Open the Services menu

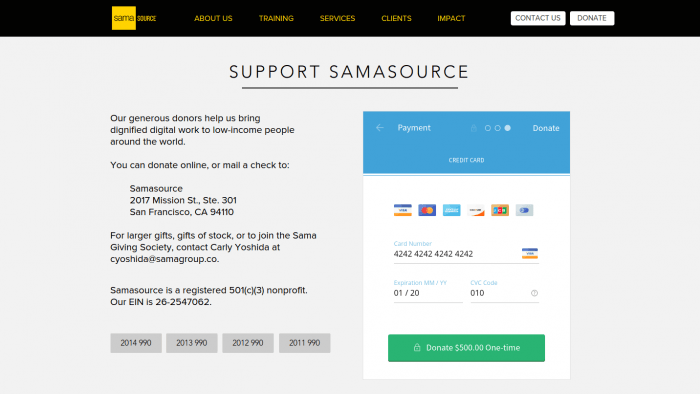click(338, 18)
